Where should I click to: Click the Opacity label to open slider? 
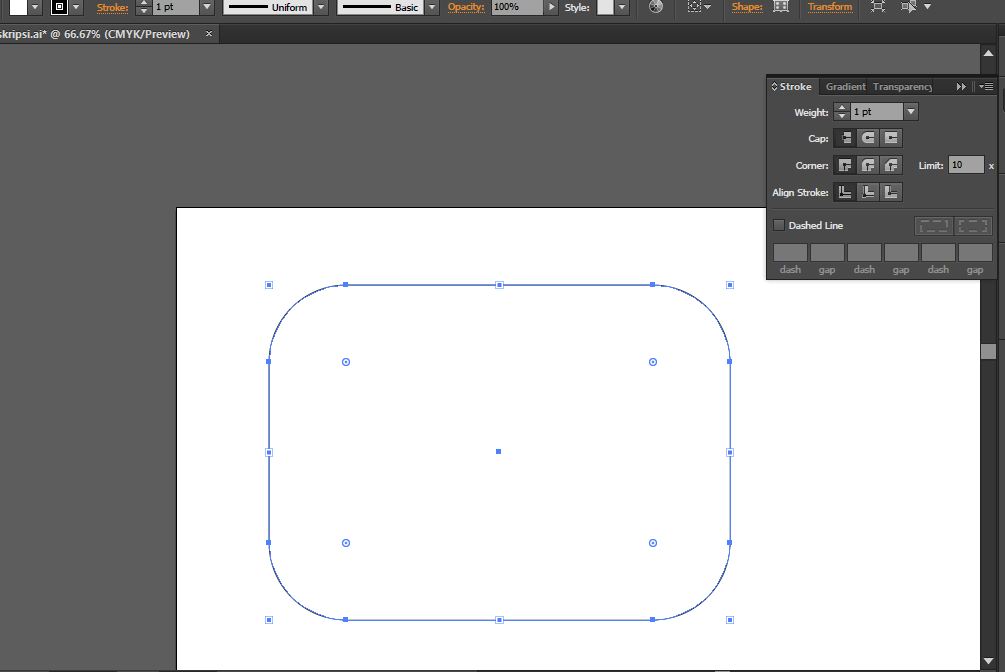point(465,8)
